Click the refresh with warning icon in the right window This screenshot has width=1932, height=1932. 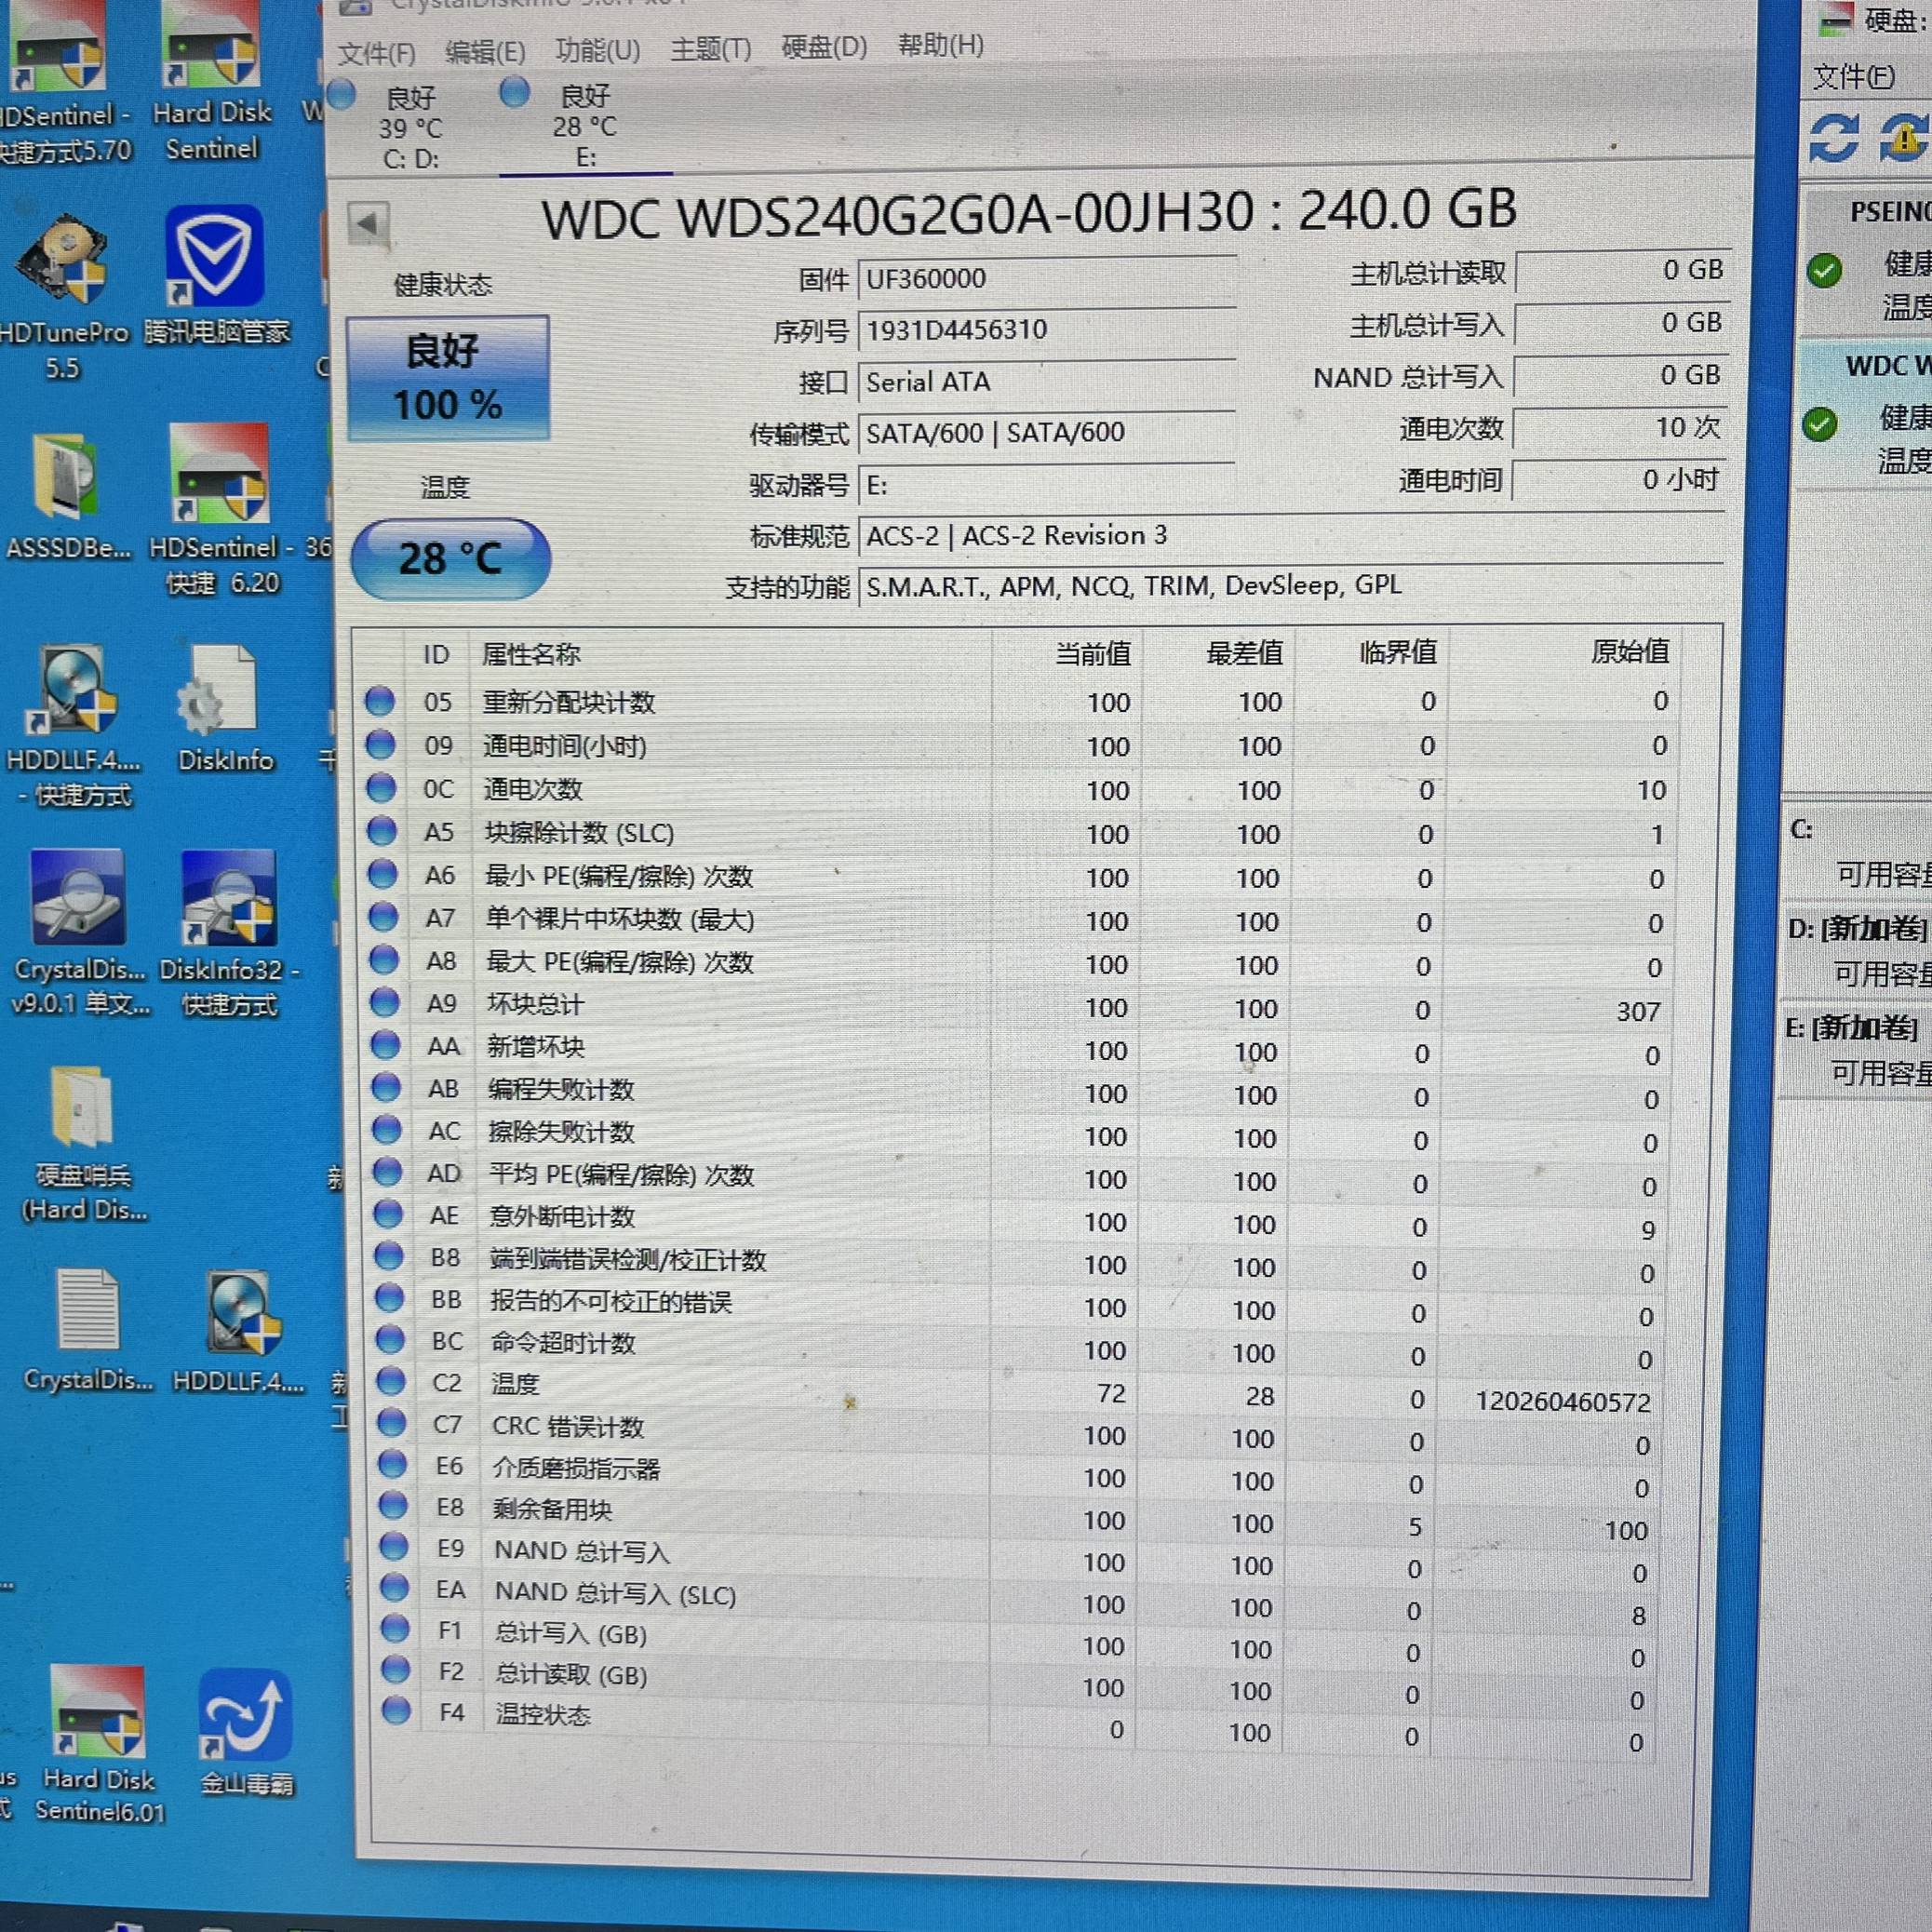[1903, 138]
